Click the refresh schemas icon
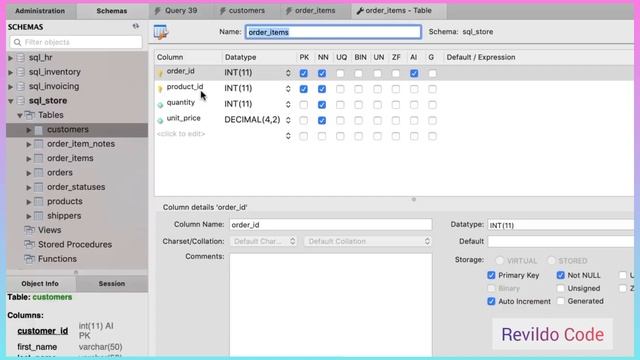640x360 pixels. [136, 27]
